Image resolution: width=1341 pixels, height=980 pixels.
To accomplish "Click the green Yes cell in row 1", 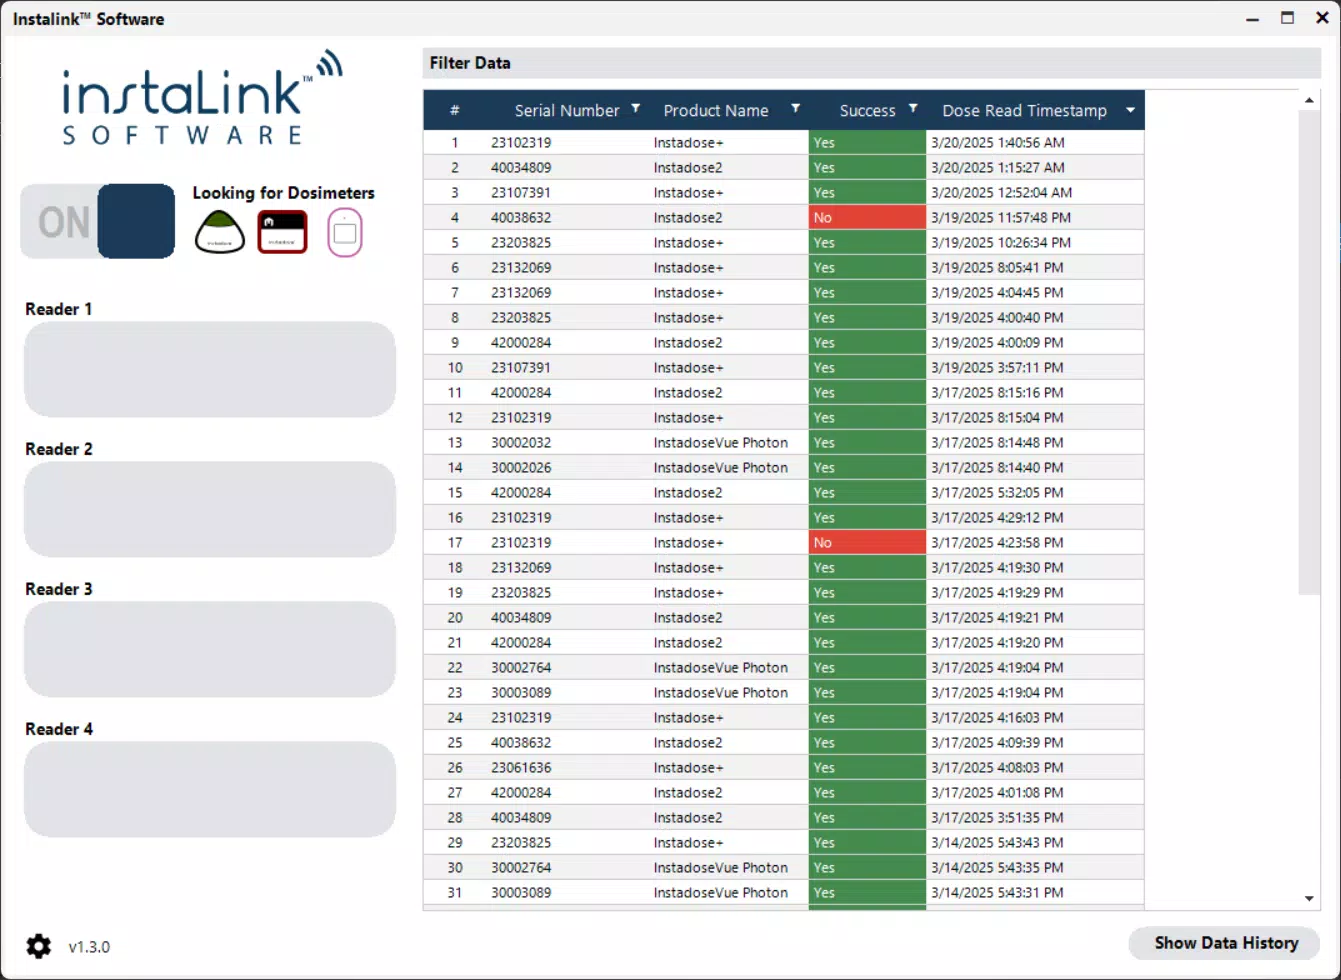I will 867,142.
